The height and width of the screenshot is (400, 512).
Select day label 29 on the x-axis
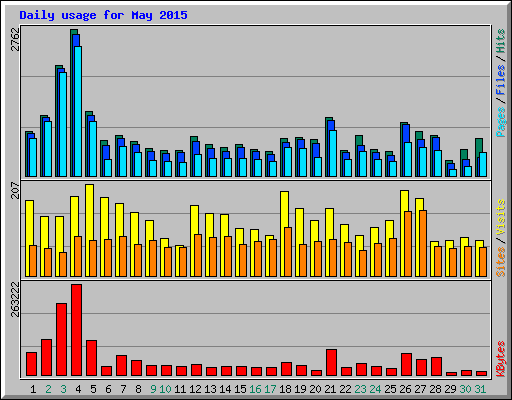[450, 389]
